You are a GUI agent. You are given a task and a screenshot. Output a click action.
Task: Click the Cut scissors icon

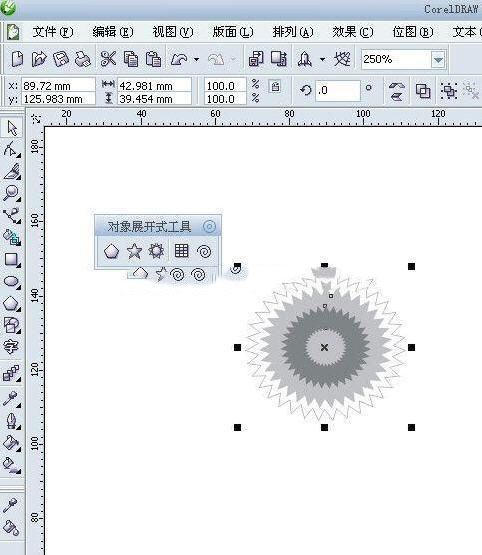(108, 59)
